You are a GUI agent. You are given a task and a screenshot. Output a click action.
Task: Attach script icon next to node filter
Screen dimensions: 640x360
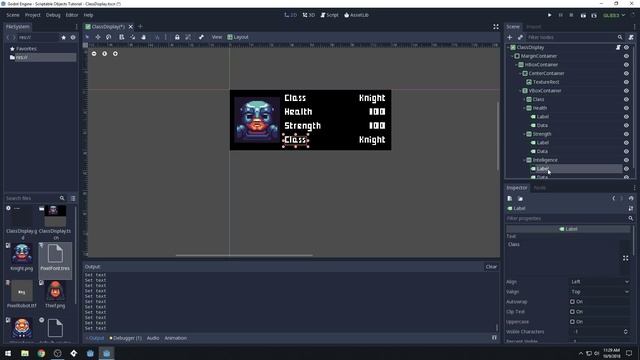point(631,37)
